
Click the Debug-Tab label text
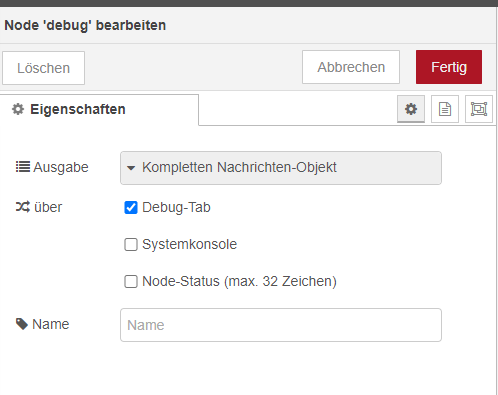(x=176, y=207)
